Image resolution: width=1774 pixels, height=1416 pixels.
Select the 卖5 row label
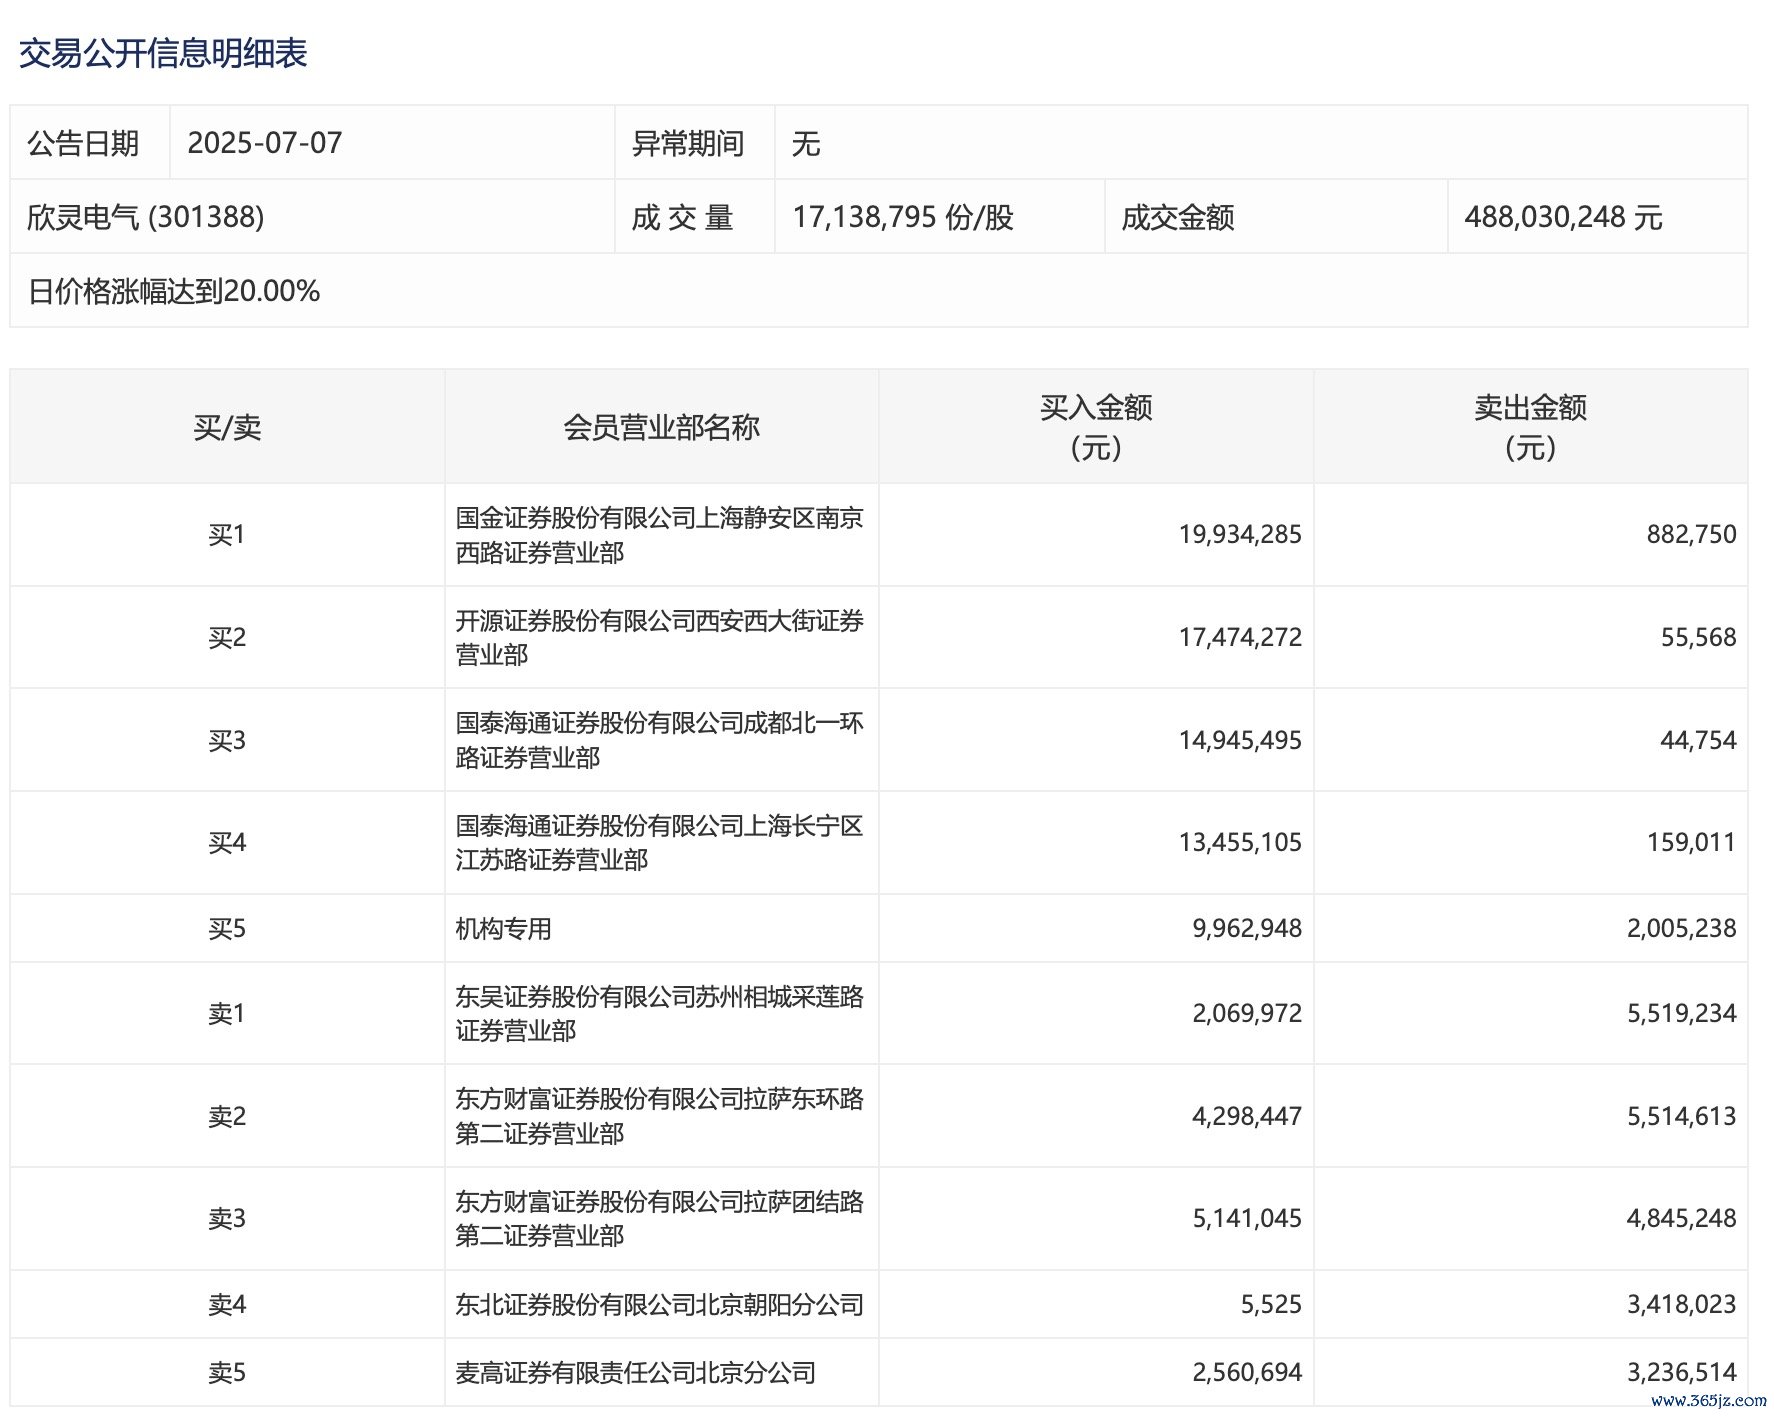(x=227, y=1373)
